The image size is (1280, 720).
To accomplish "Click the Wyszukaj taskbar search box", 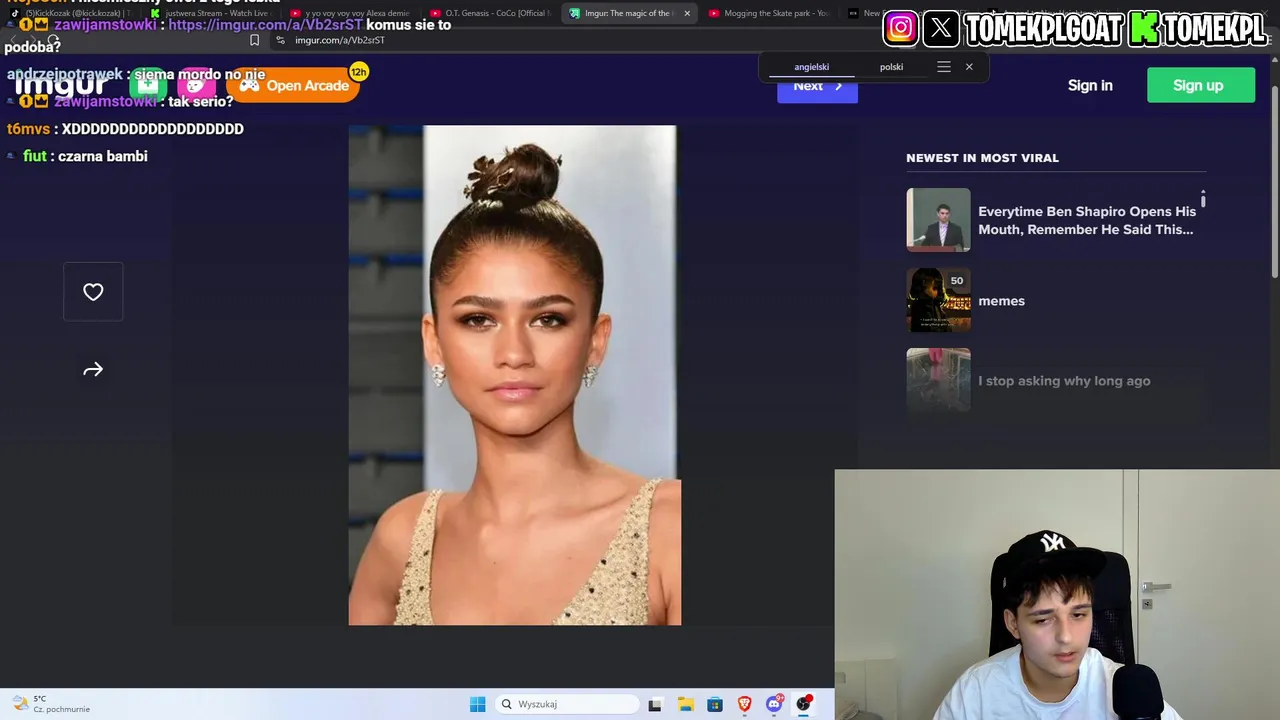I will [x=567, y=704].
